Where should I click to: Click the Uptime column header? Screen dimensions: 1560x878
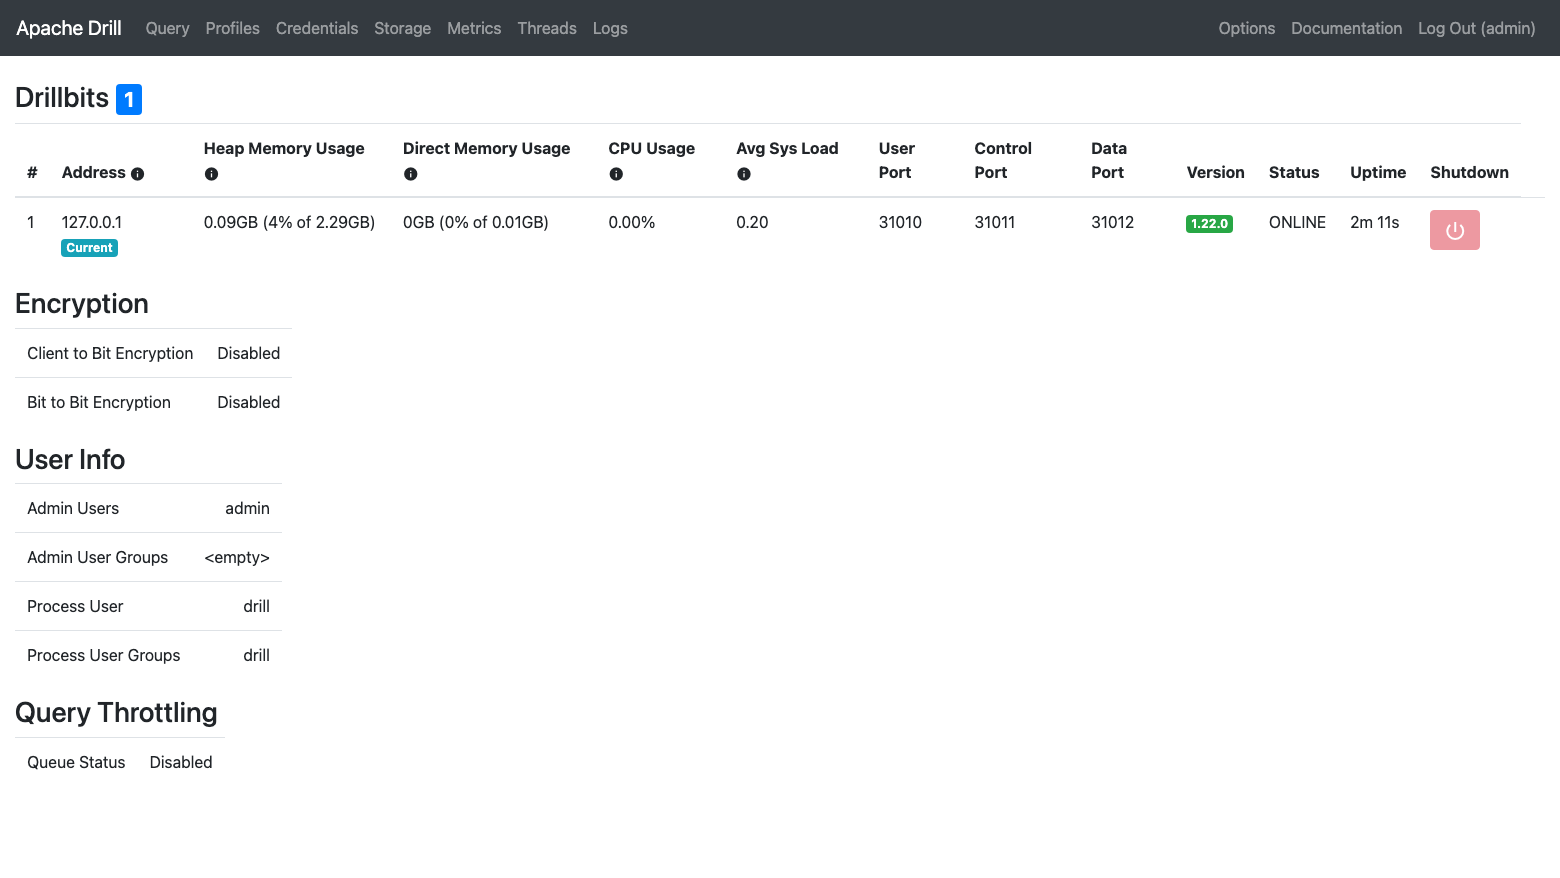pos(1378,172)
